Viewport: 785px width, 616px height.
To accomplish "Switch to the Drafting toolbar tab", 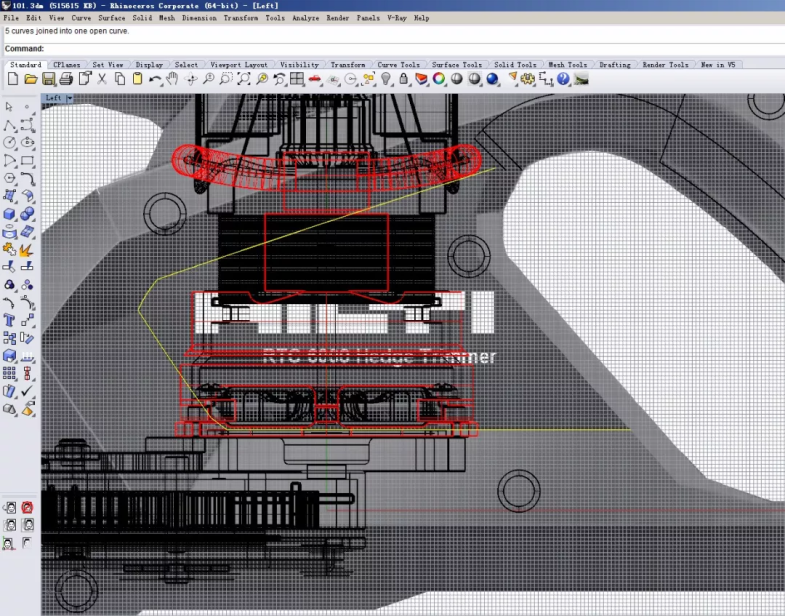I will [614, 65].
